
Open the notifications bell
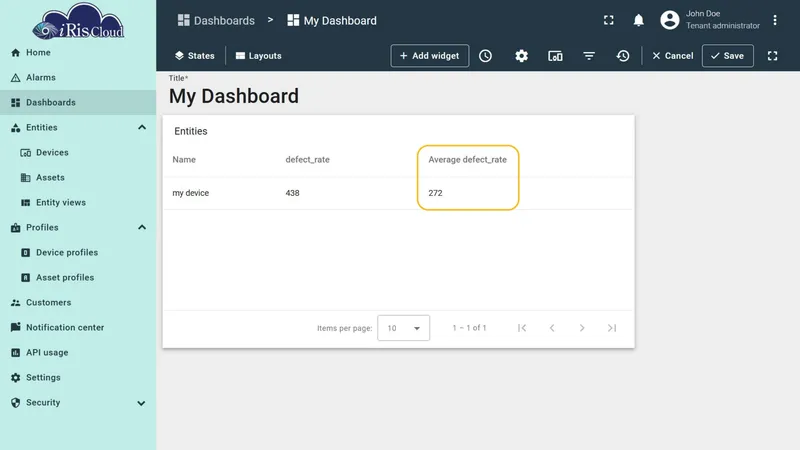[638, 20]
